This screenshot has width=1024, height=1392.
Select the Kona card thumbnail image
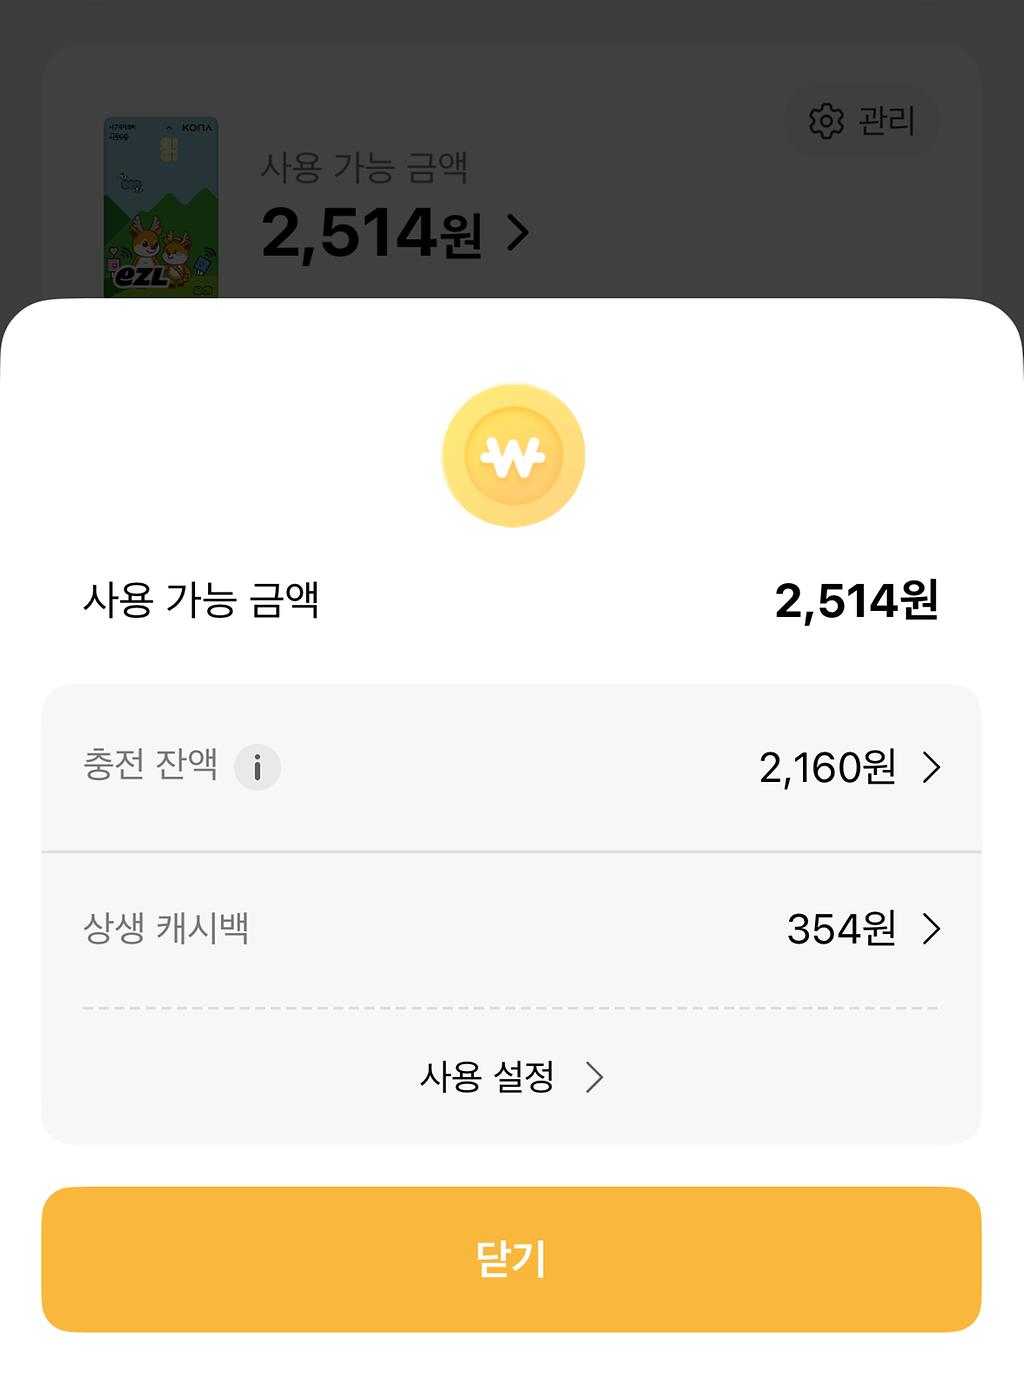tap(161, 207)
